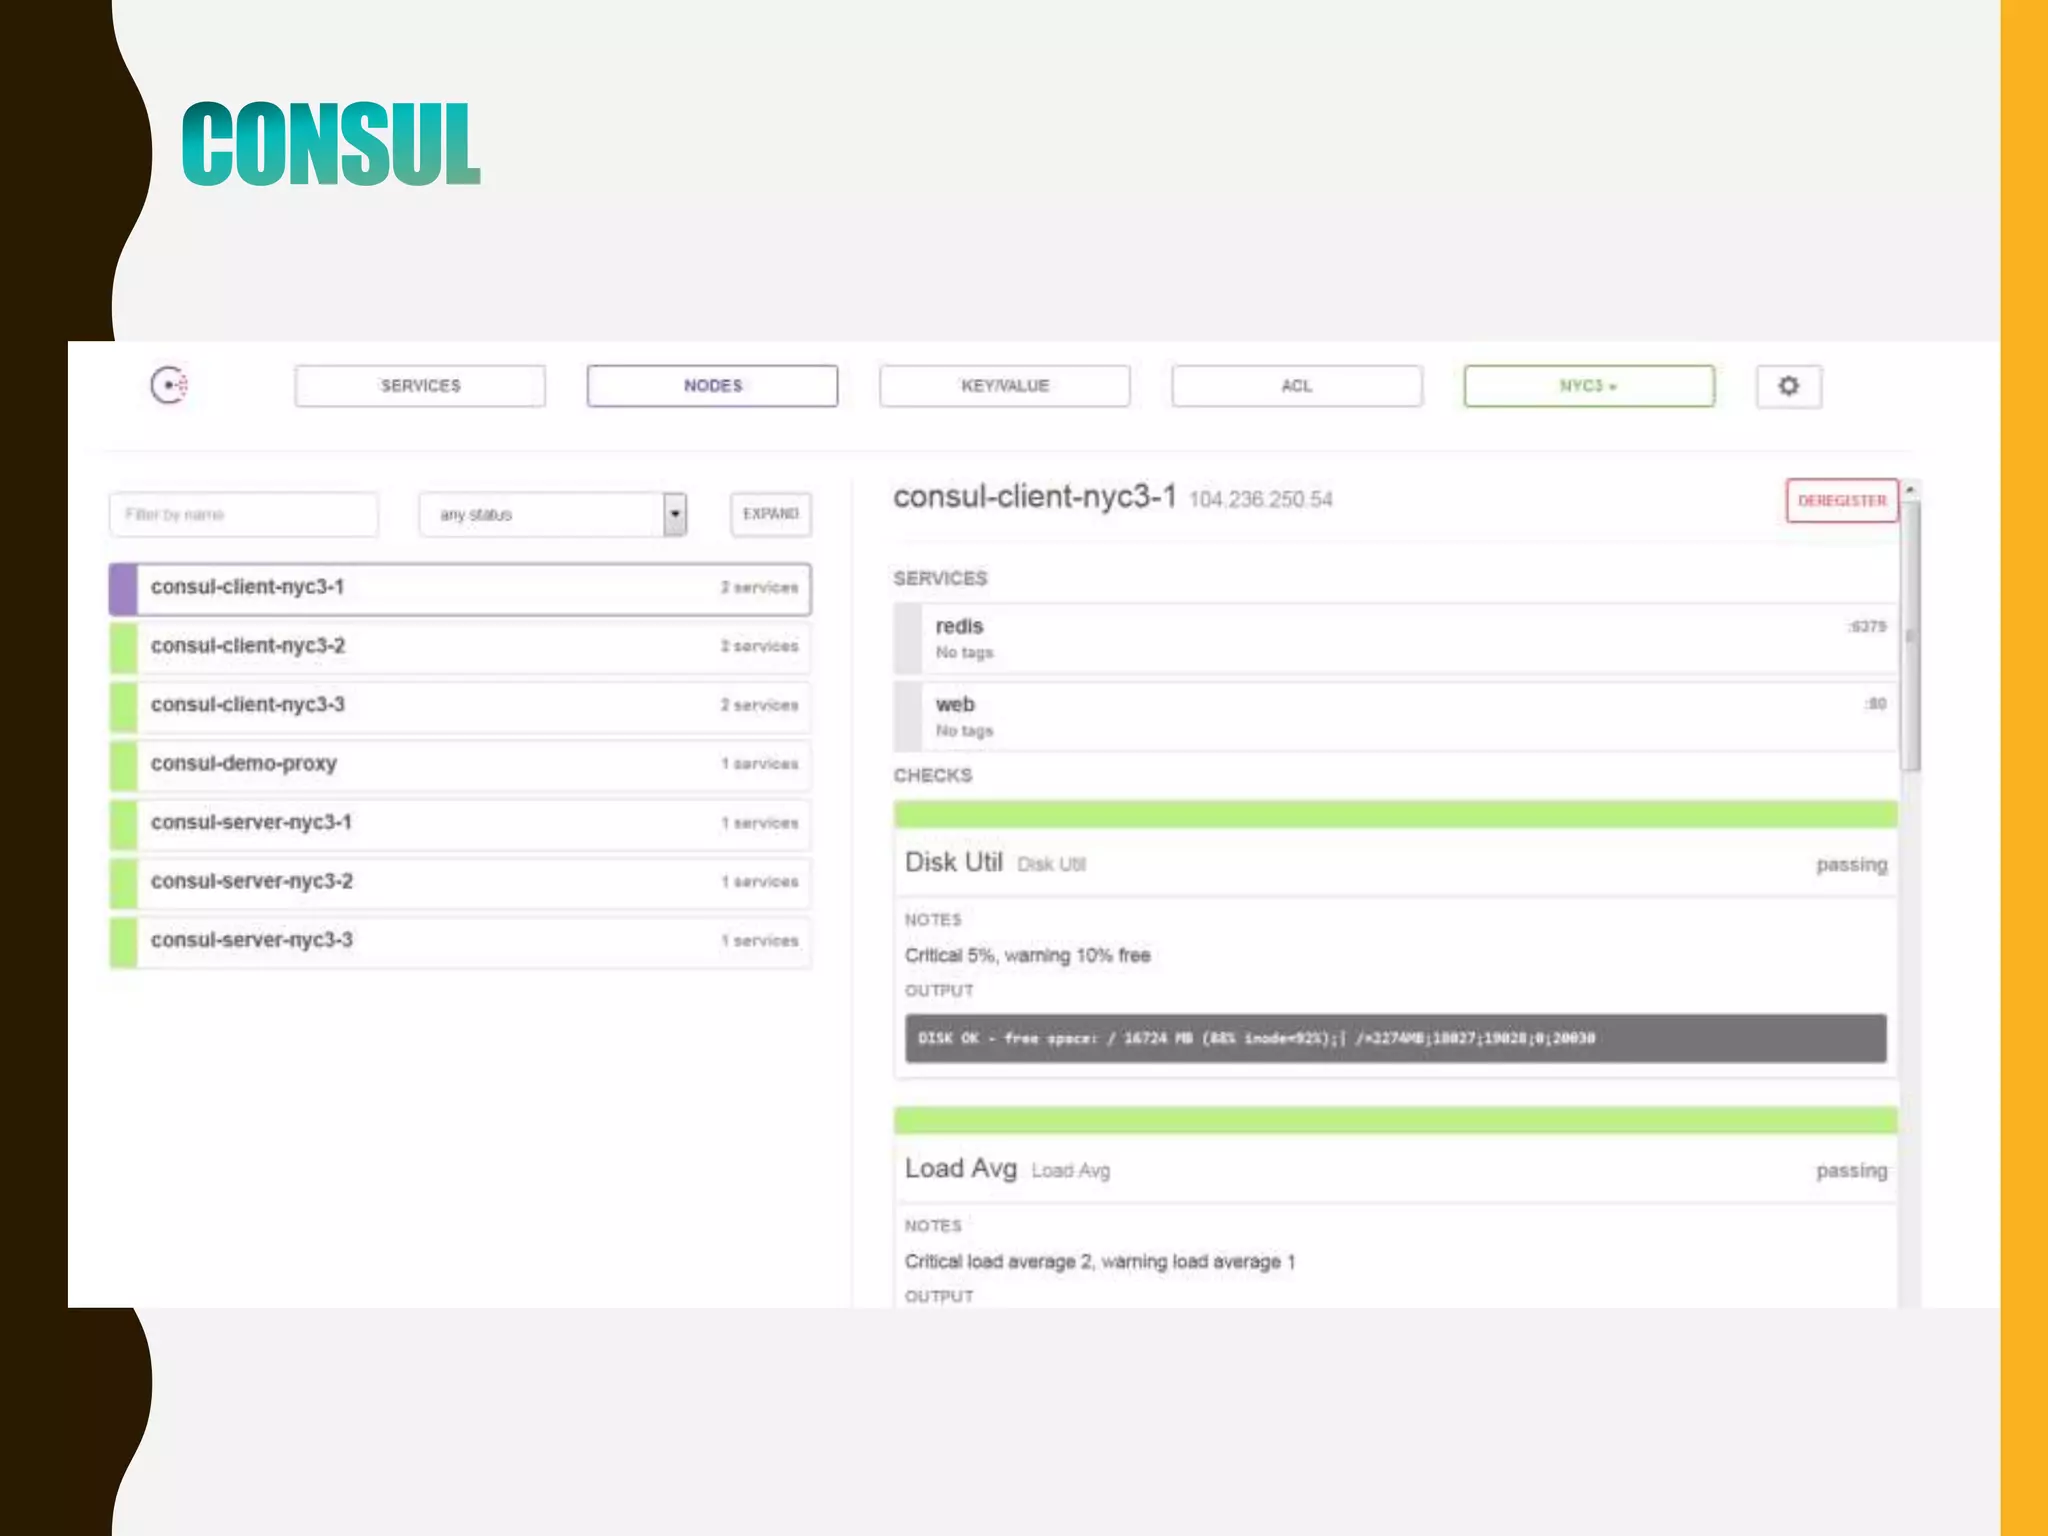Switch to the KEY/VALUE tab

[1004, 386]
